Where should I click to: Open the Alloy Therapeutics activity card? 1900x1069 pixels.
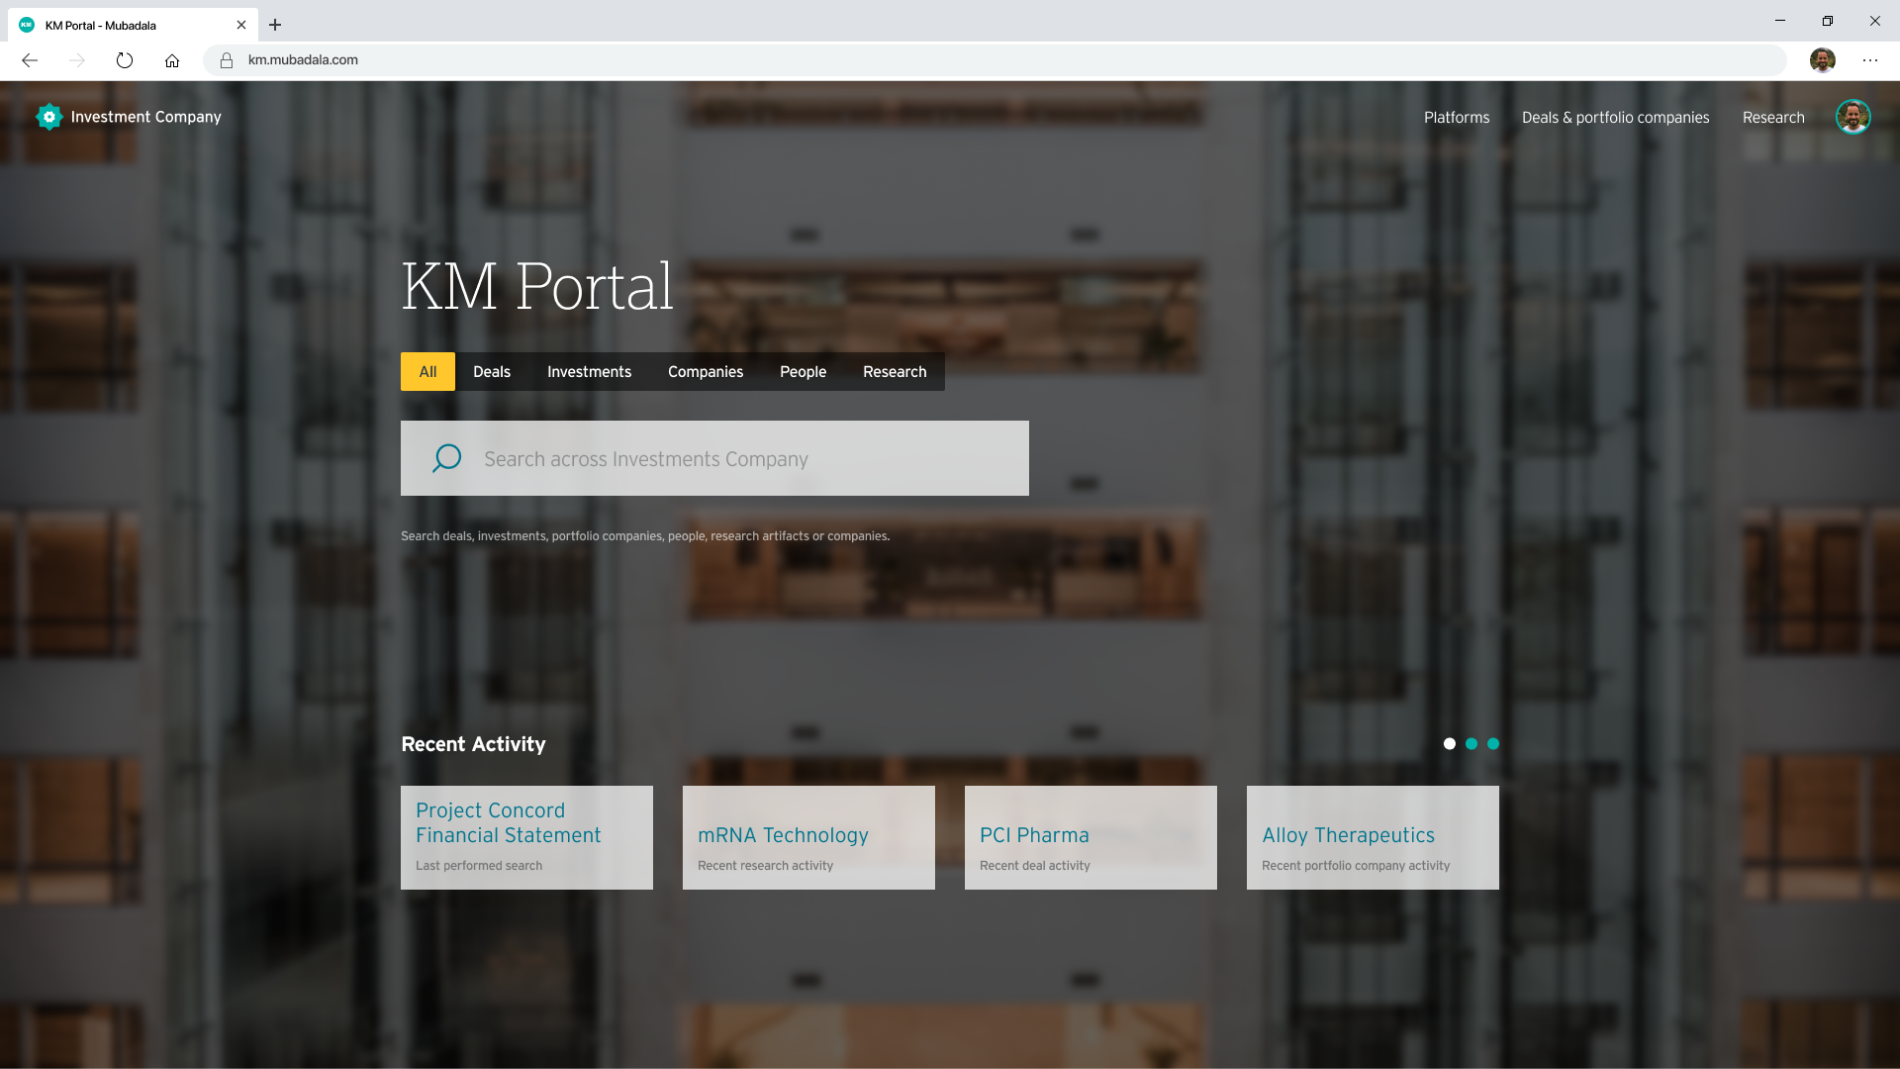(x=1372, y=837)
